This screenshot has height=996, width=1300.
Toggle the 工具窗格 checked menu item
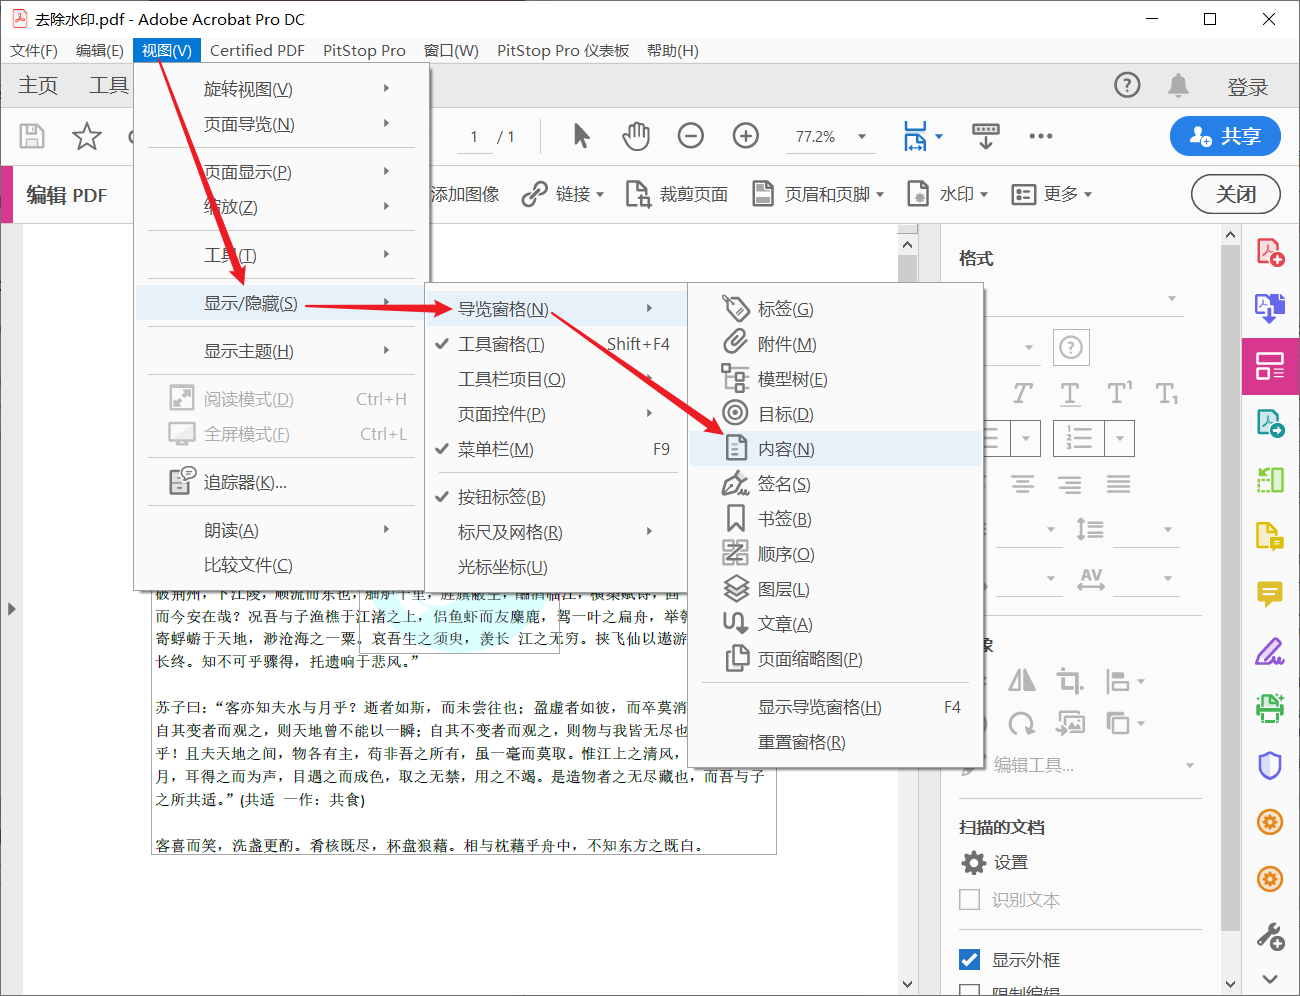[x=555, y=344]
